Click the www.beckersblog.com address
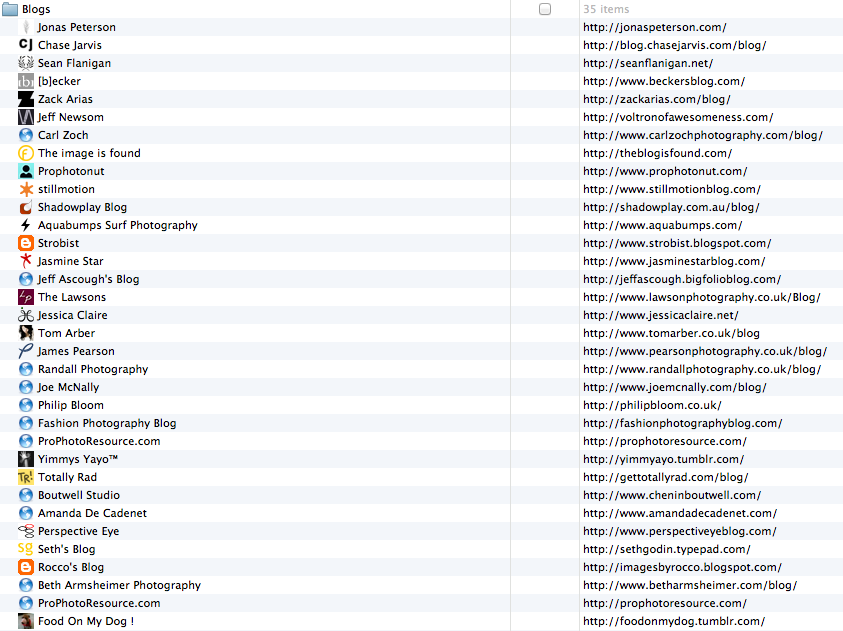Screen dimensions: 843x631 pyautogui.click(x=664, y=81)
